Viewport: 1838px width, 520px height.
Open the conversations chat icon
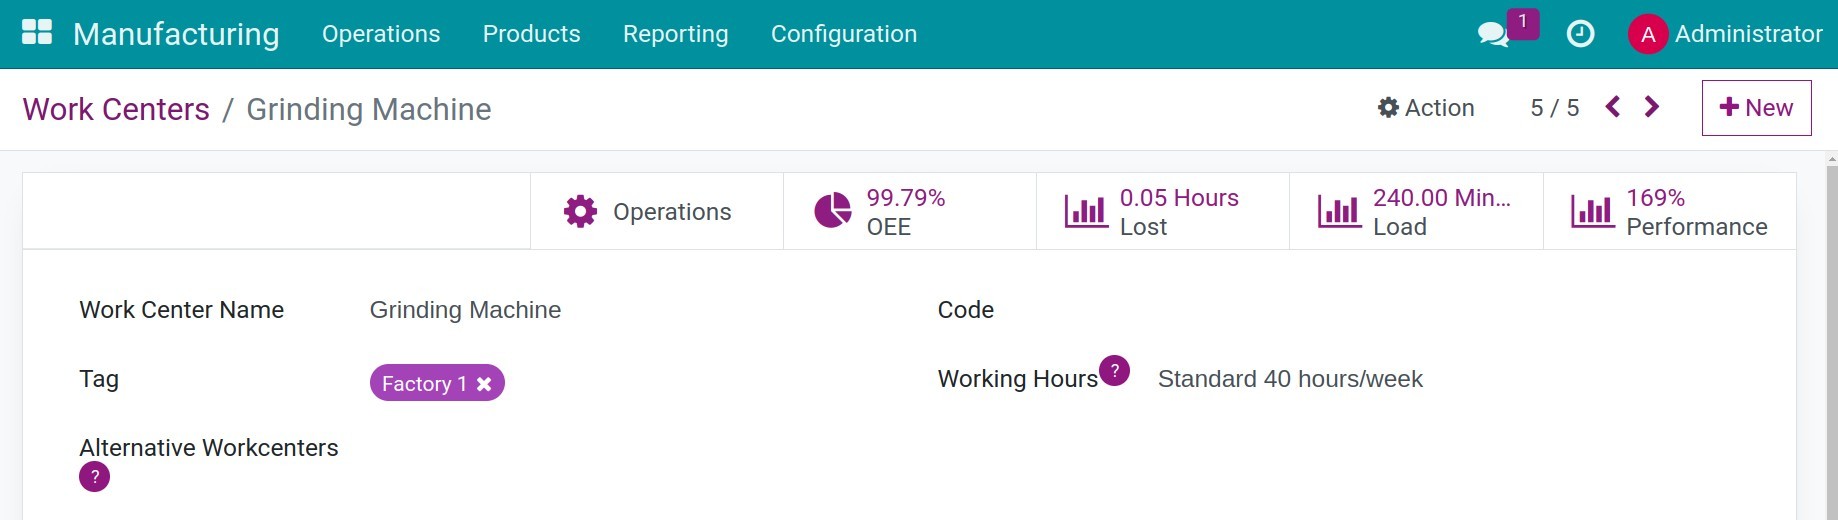(1492, 34)
